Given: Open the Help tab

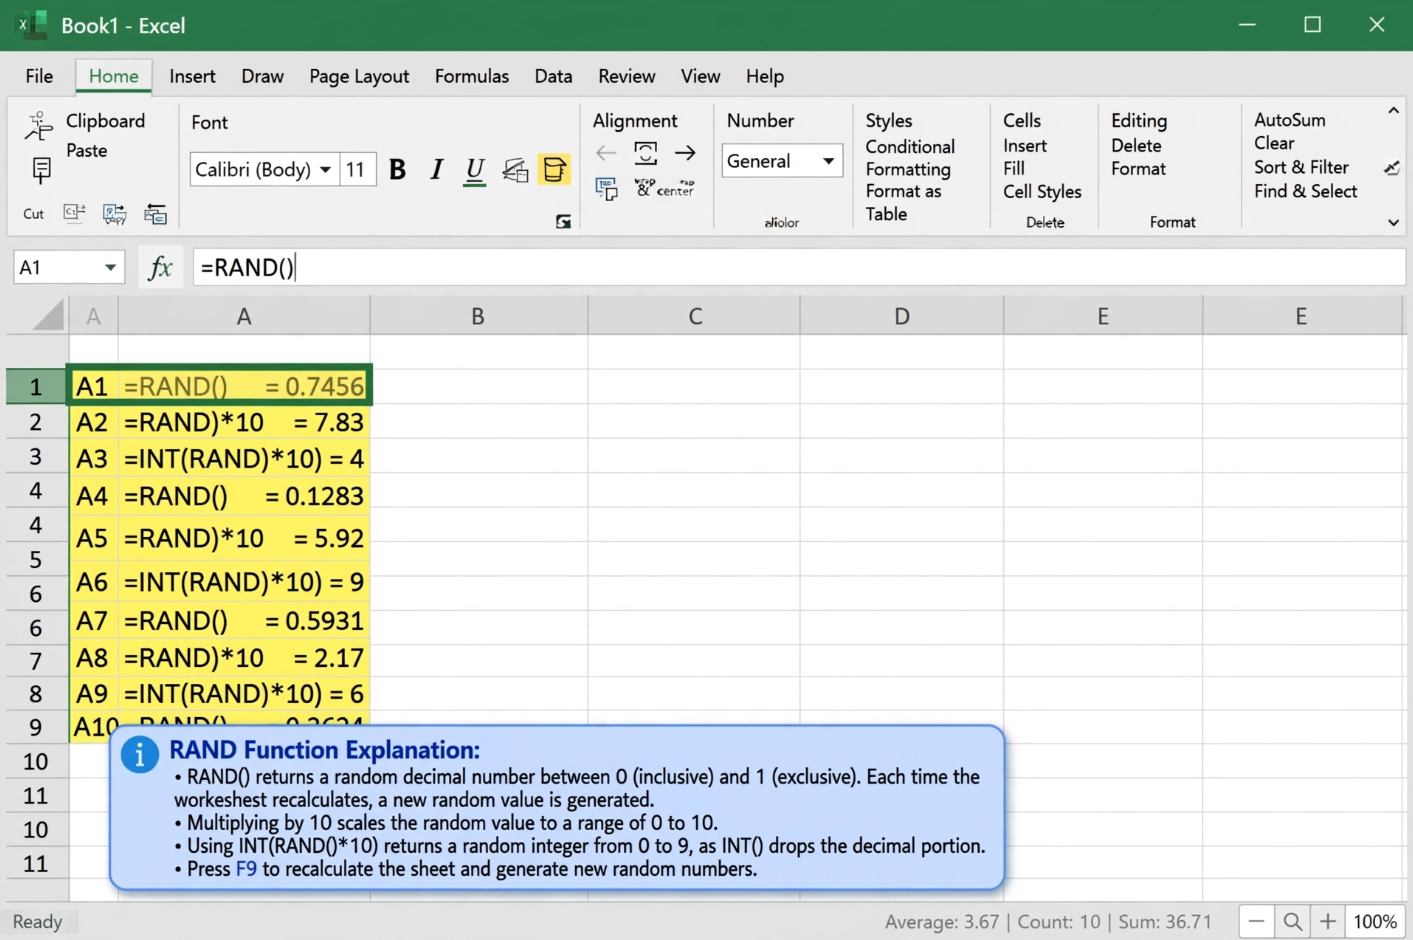Looking at the screenshot, I should pyautogui.click(x=765, y=76).
